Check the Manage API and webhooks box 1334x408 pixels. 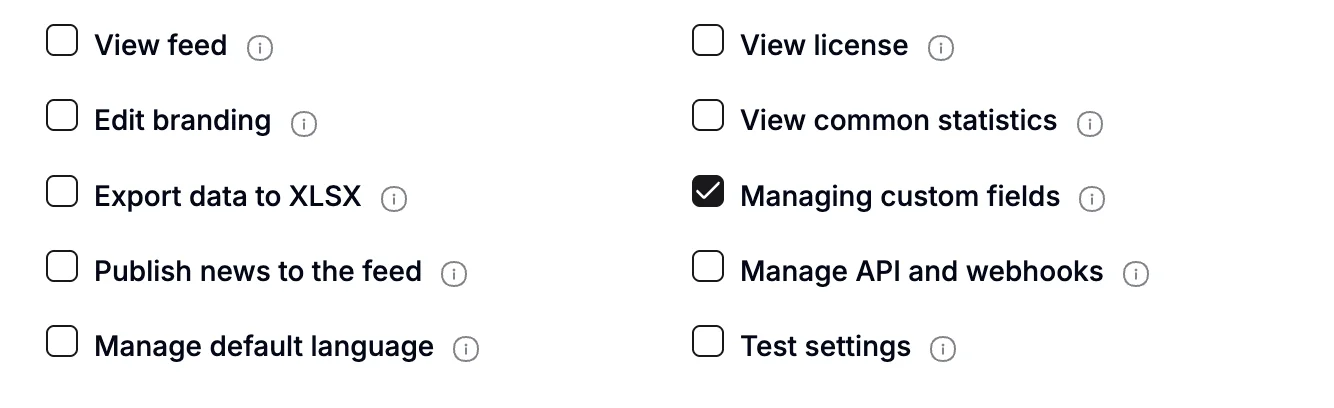[708, 266]
